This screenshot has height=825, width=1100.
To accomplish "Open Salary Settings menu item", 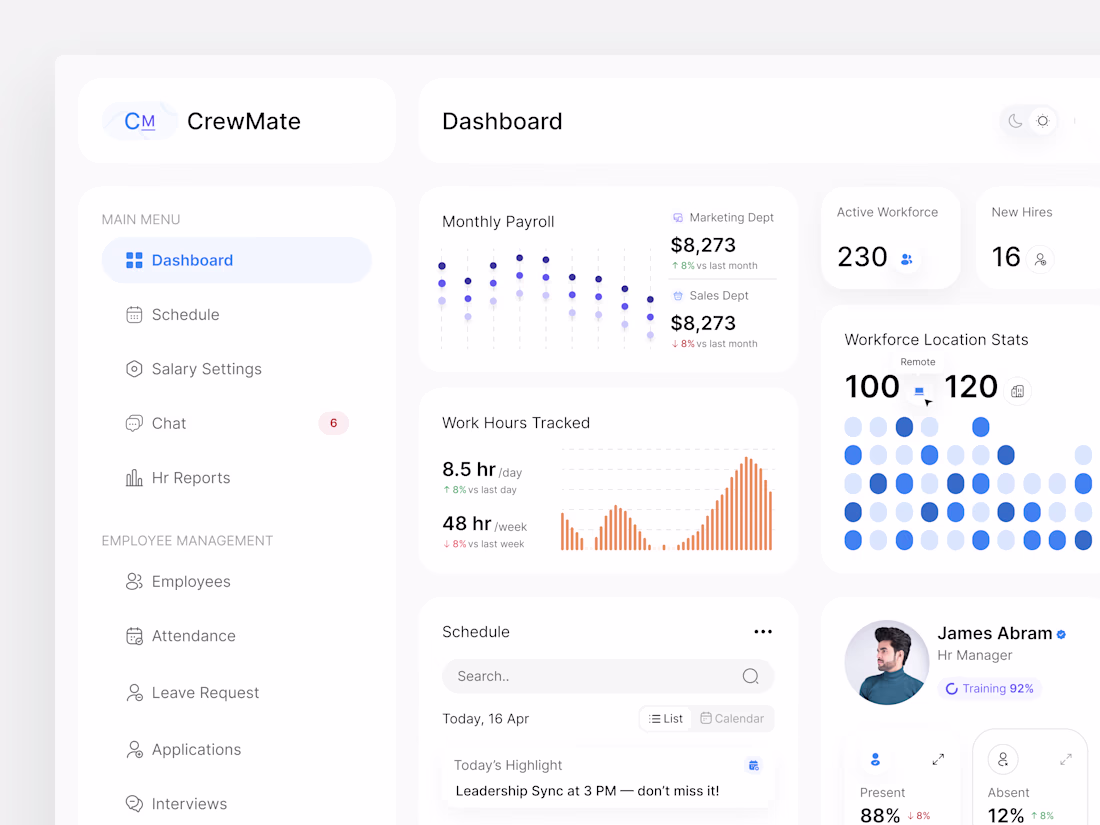I will (236, 369).
